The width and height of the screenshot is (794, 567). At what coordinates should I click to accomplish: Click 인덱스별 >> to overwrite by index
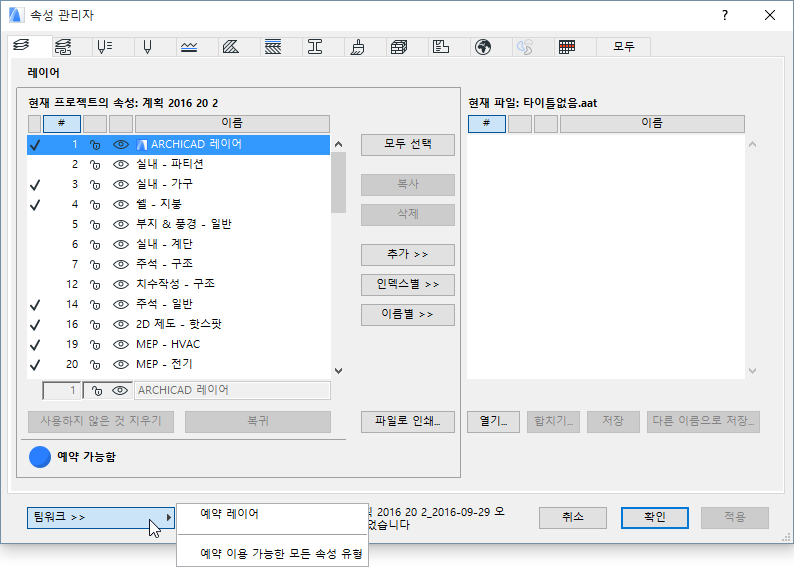[x=408, y=285]
